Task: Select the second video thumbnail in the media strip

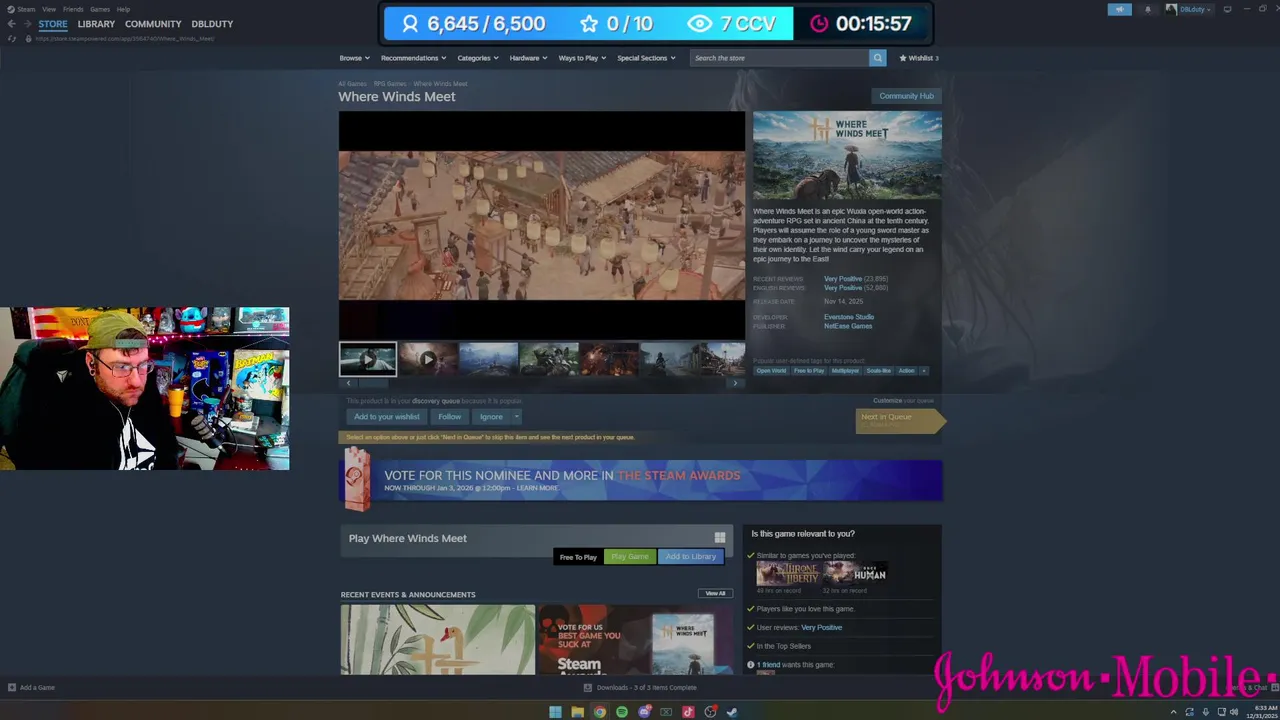Action: click(x=428, y=359)
